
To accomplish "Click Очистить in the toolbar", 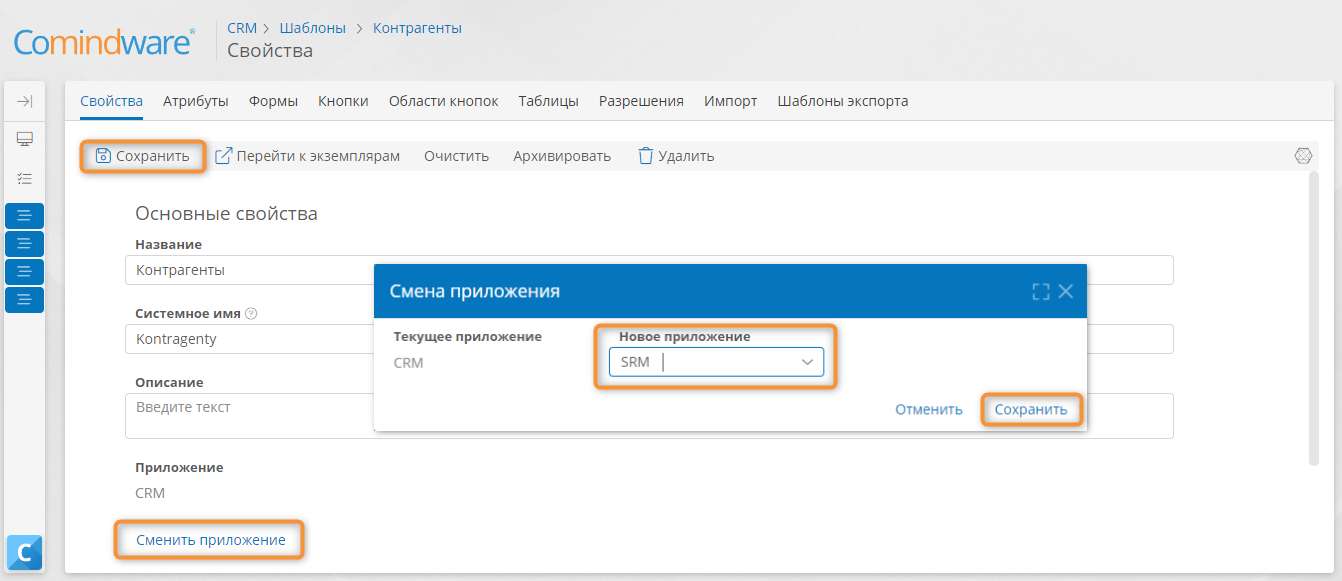I will [x=456, y=156].
